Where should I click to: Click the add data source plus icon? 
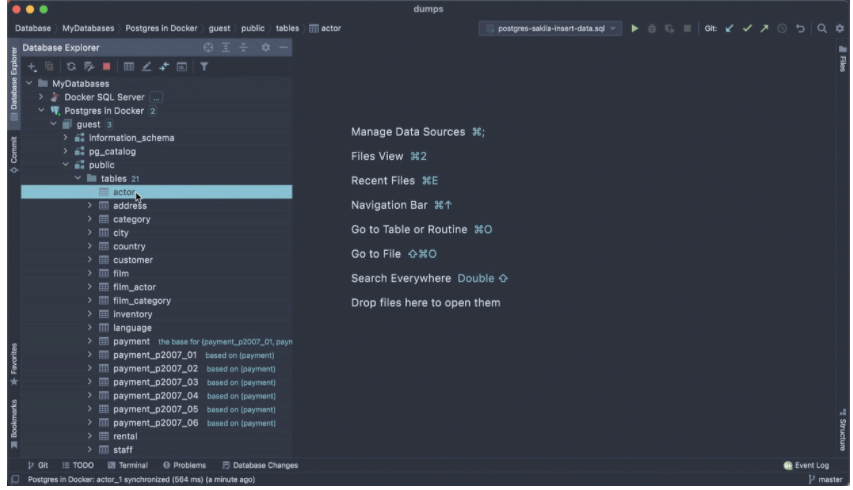point(32,67)
